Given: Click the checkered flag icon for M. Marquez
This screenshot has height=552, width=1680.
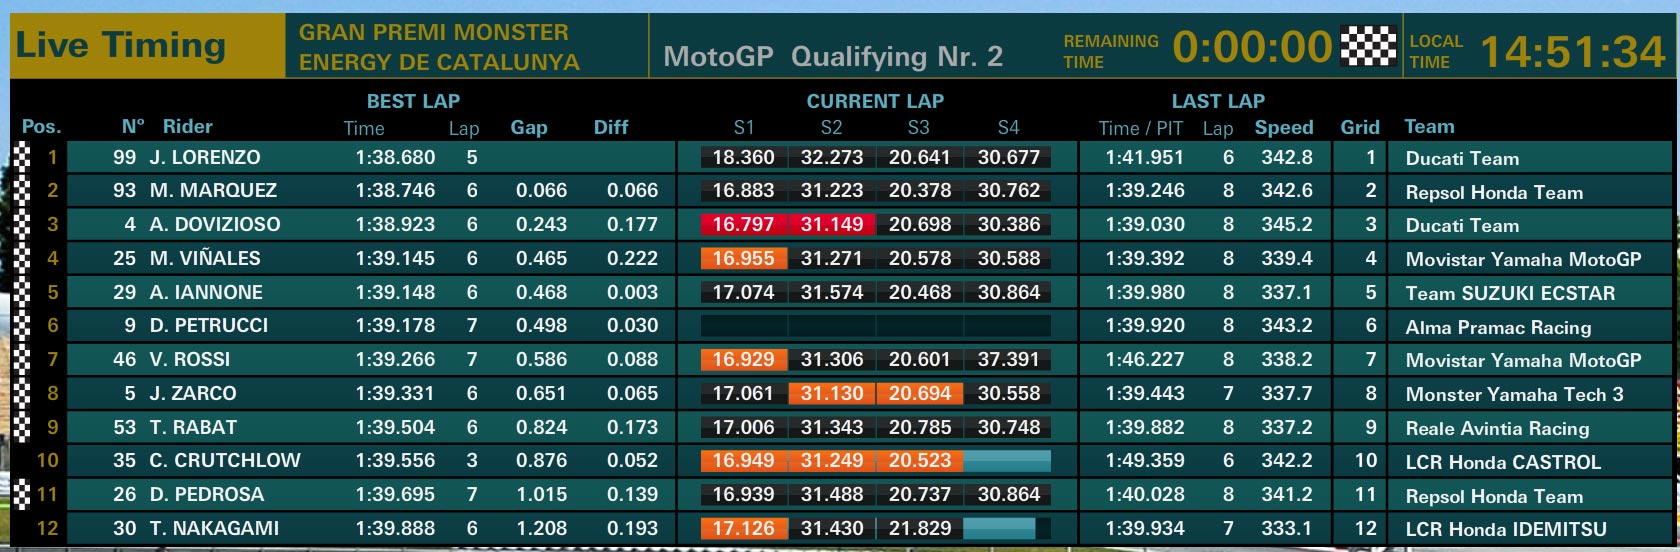Looking at the screenshot, I should [x=22, y=190].
